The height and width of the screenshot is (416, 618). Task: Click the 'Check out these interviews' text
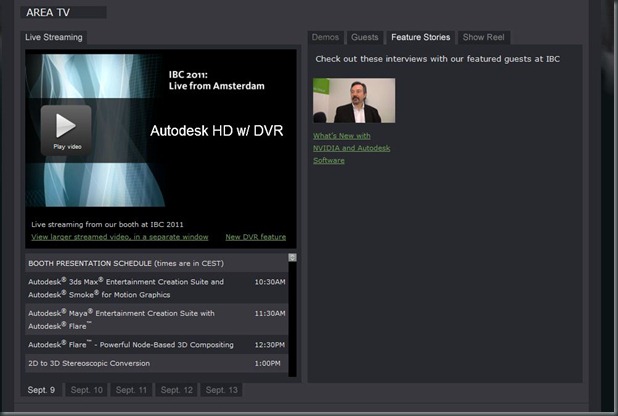[x=437, y=59]
